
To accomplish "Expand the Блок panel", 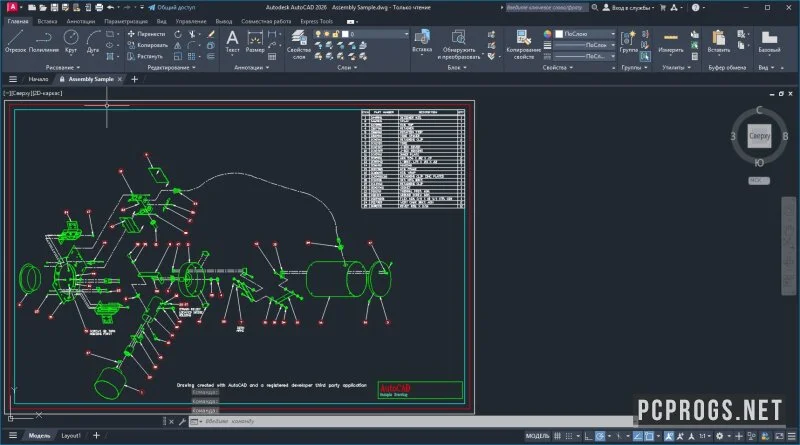I will pos(457,67).
